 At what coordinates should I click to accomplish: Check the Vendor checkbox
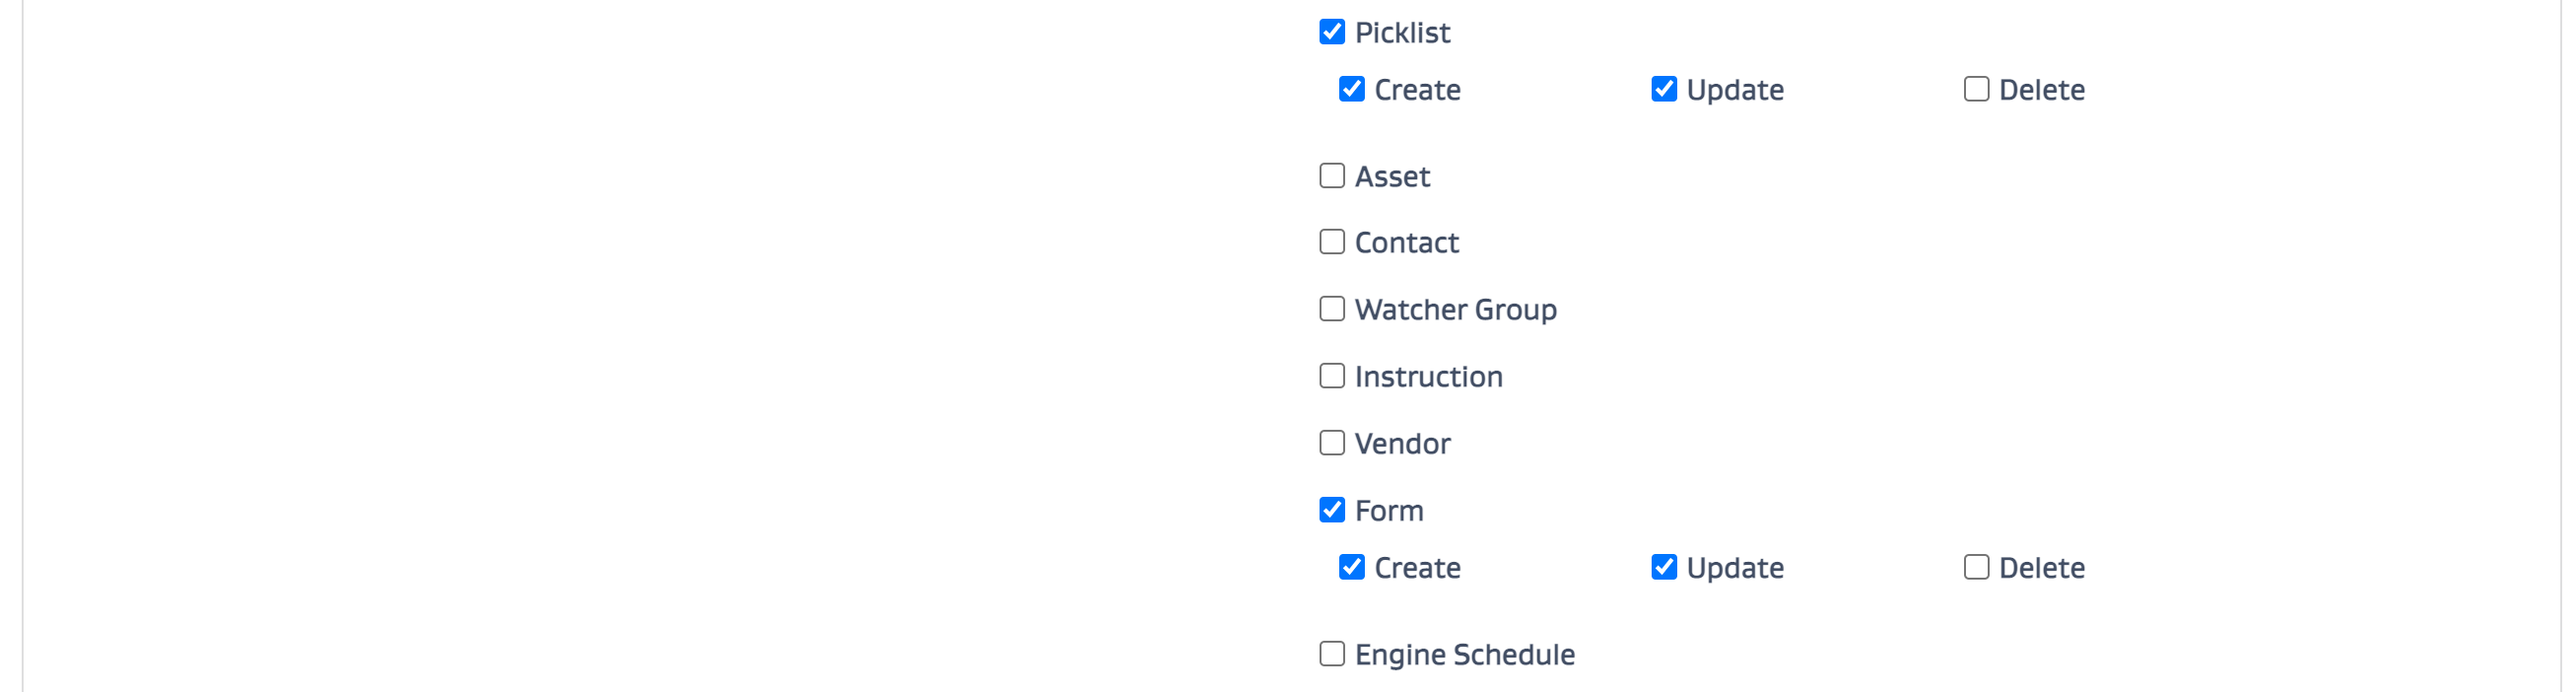tap(1331, 443)
